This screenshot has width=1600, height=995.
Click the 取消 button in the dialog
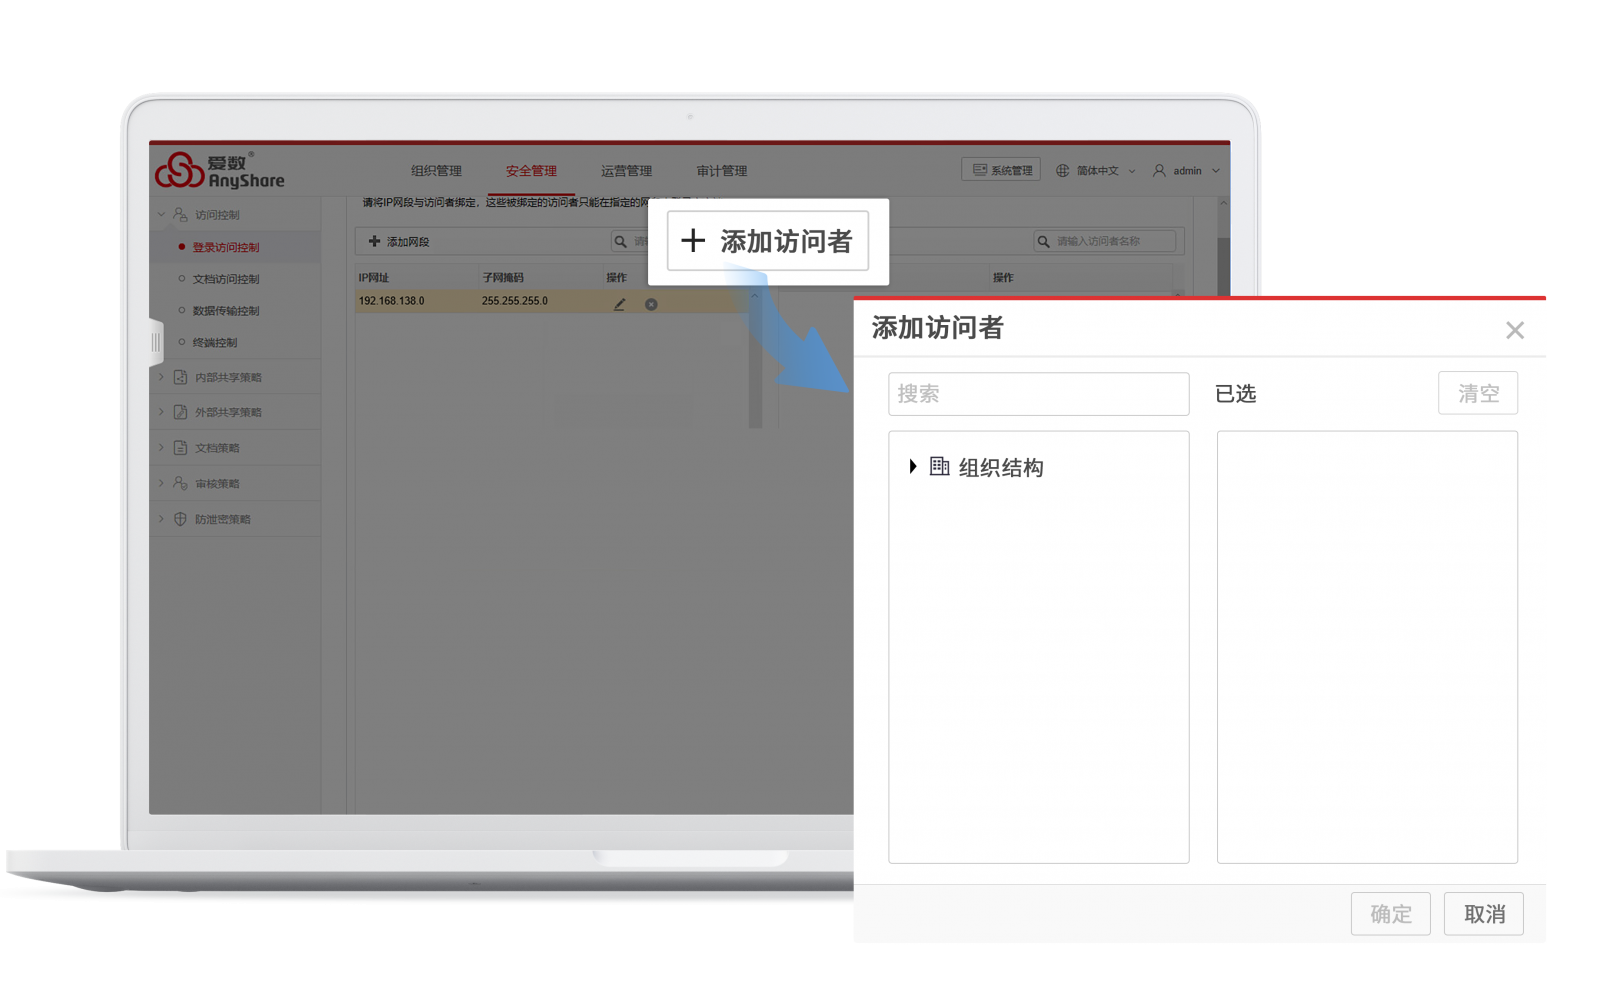click(x=1483, y=914)
